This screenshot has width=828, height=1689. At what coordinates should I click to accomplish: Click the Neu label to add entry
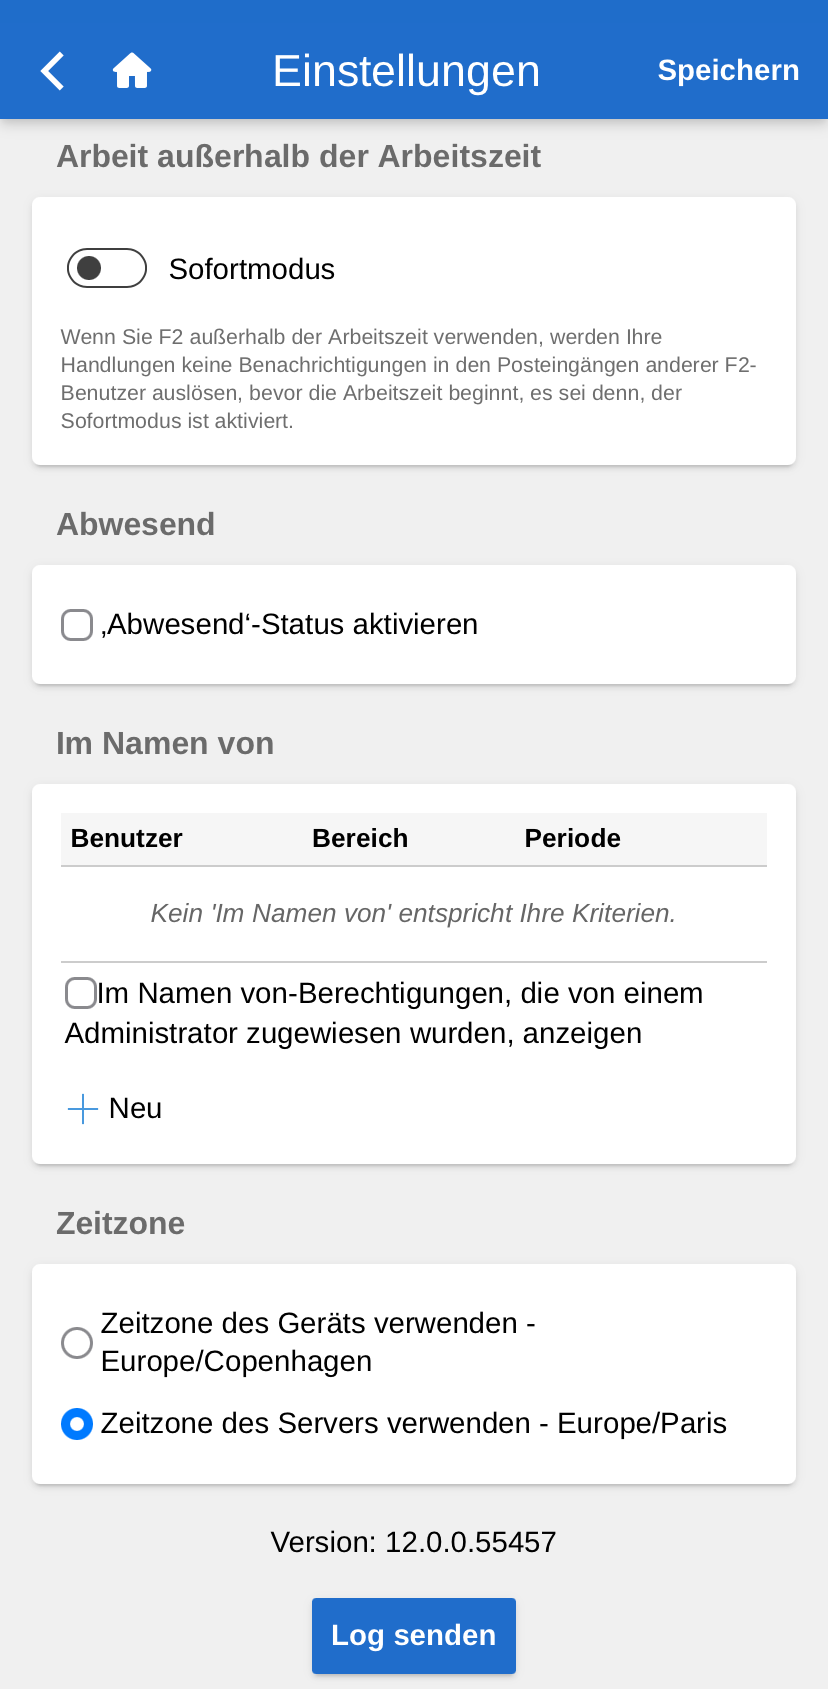(135, 1108)
